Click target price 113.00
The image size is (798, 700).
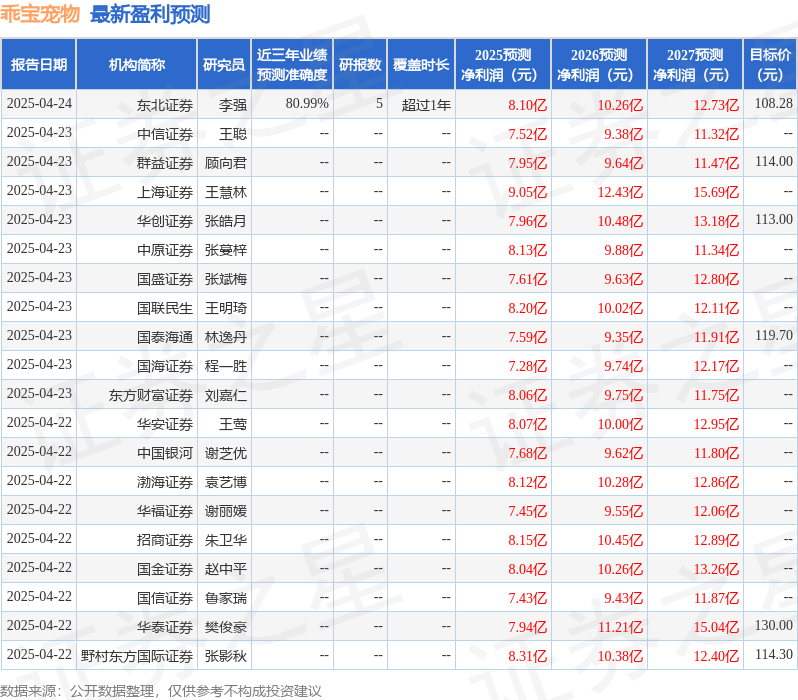coord(774,220)
